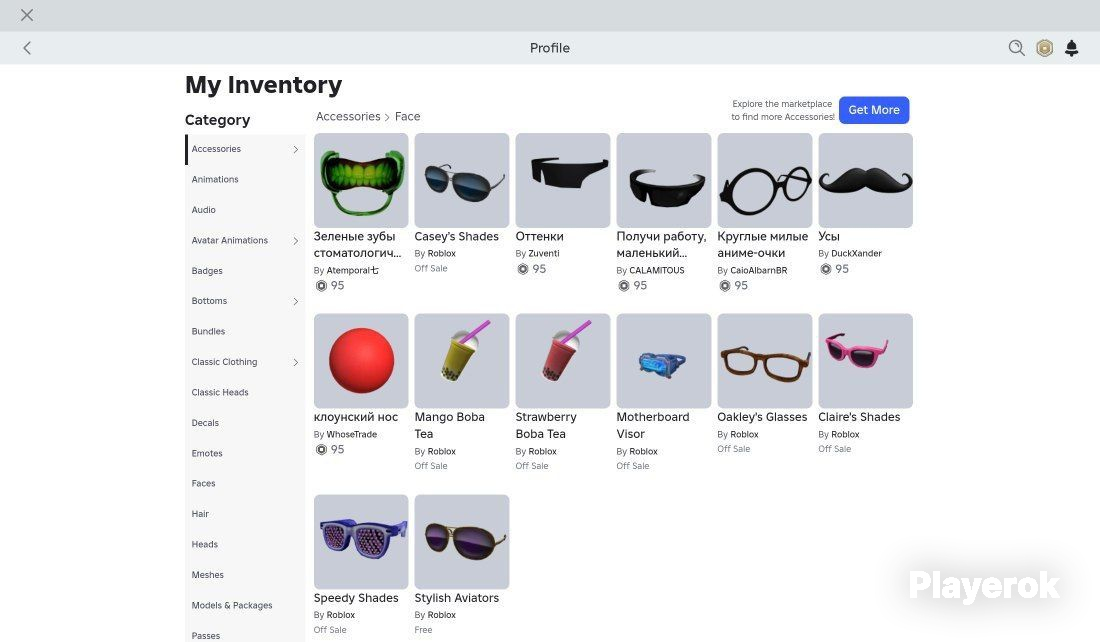Click the Stylish Aviators title
1100x642 pixels.
tap(457, 598)
